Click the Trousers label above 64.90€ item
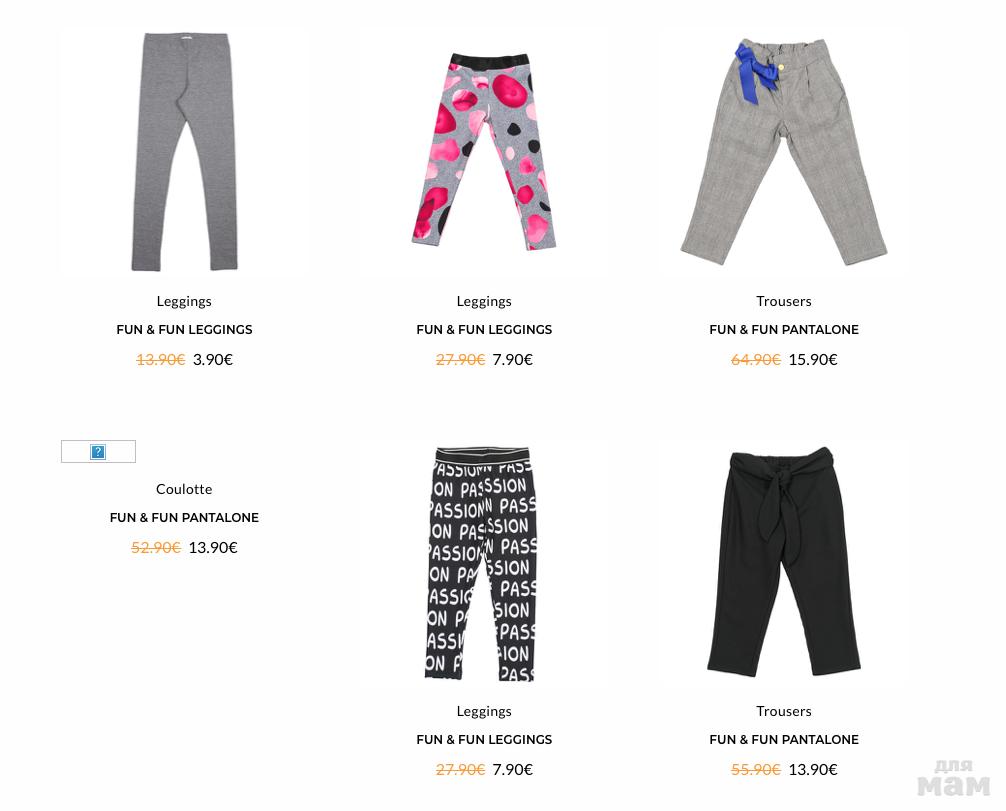The height and width of the screenshot is (811, 1006). coord(784,301)
